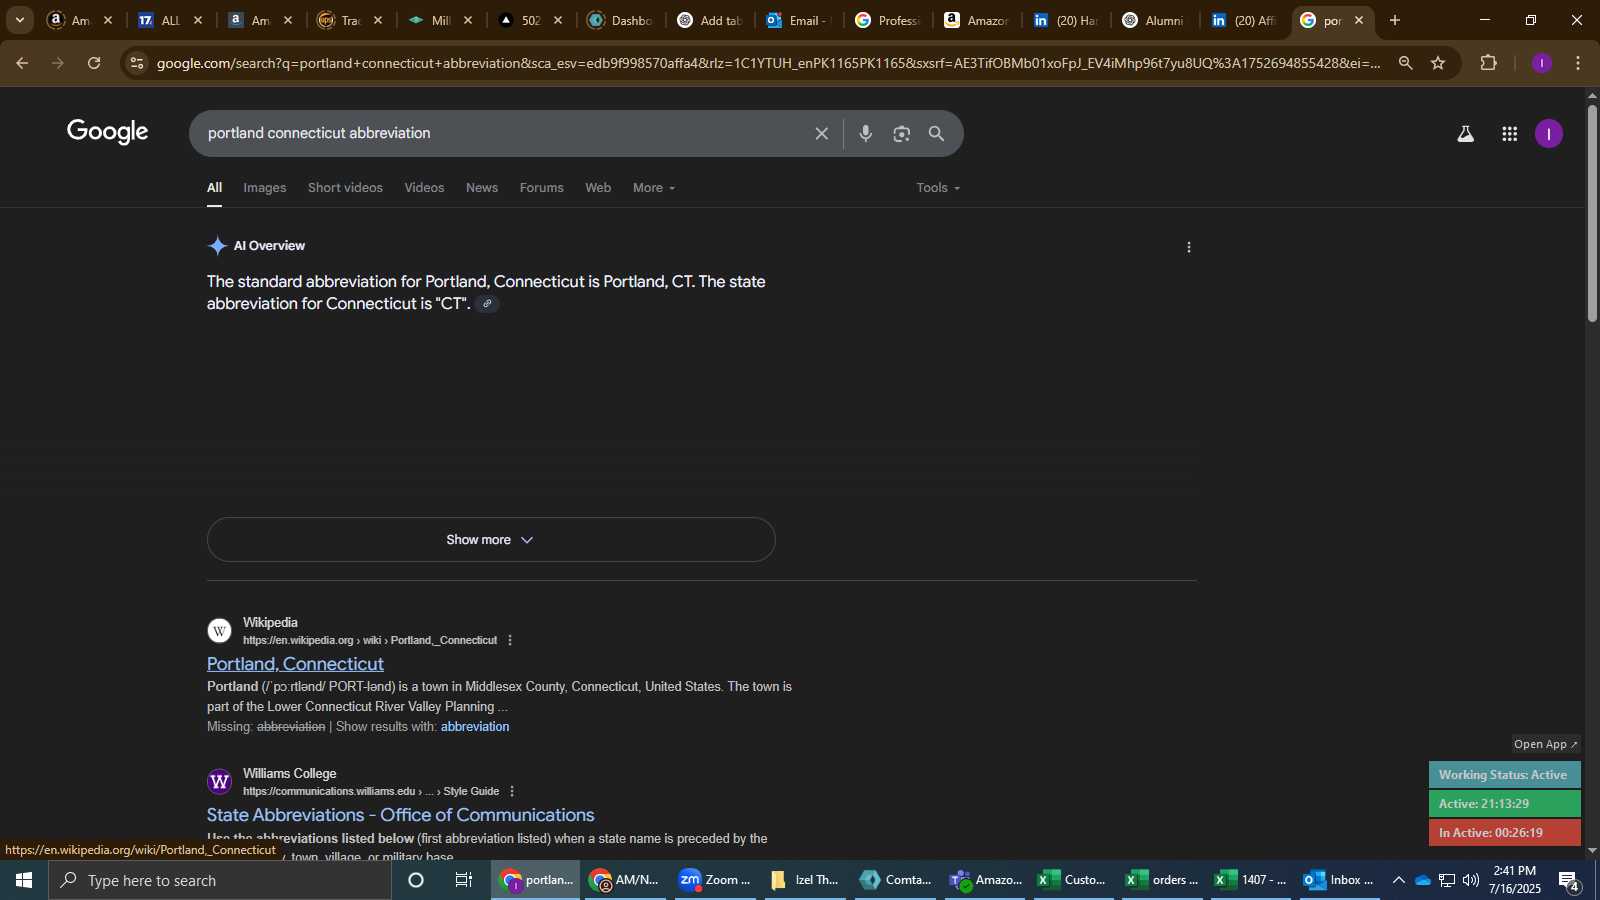The height and width of the screenshot is (900, 1600).
Task: Submit search with the magnifier icon
Action: coord(937,134)
